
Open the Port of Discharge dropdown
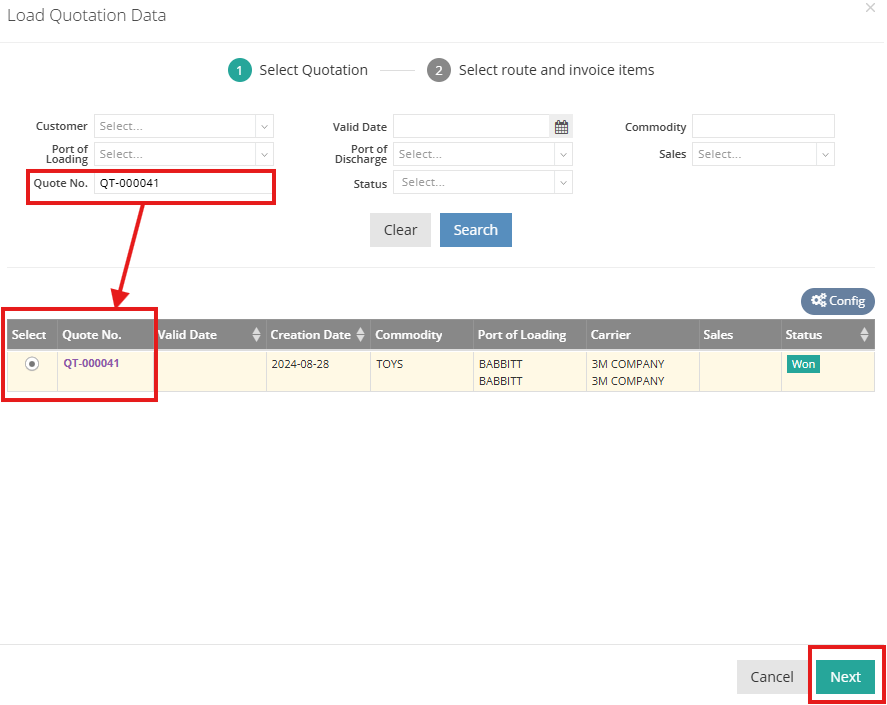click(x=483, y=154)
